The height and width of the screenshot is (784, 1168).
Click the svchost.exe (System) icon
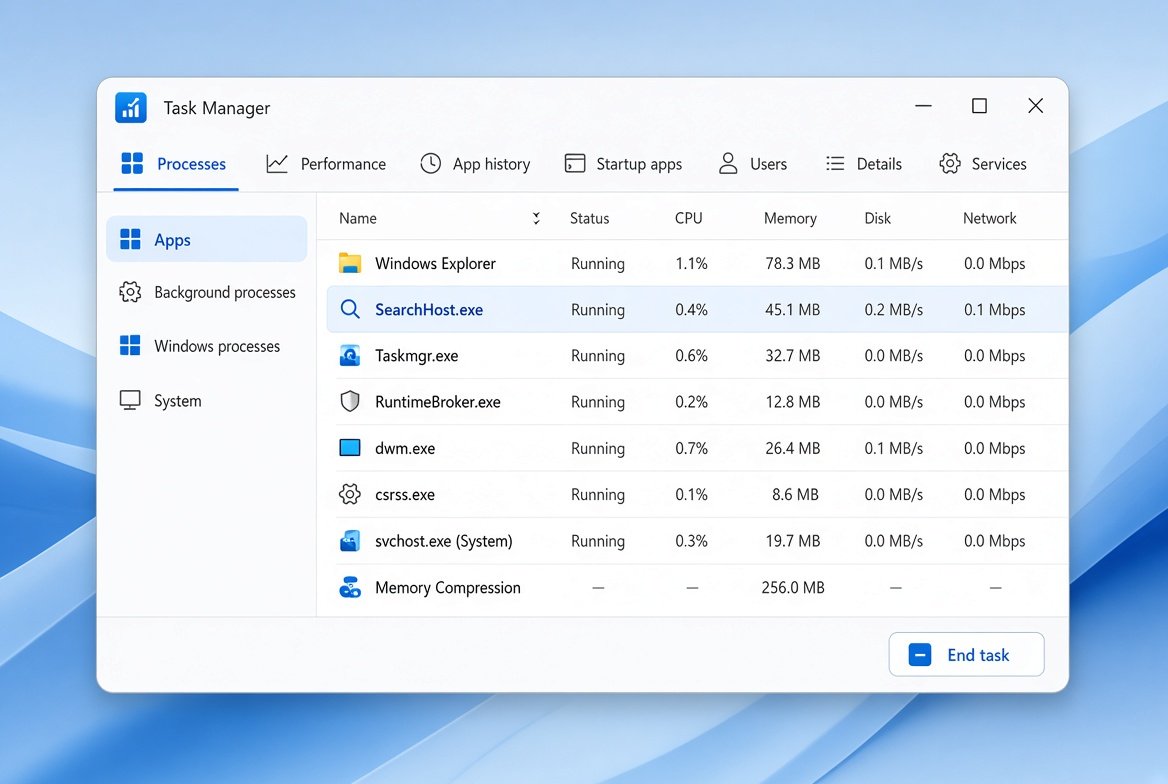tap(350, 540)
